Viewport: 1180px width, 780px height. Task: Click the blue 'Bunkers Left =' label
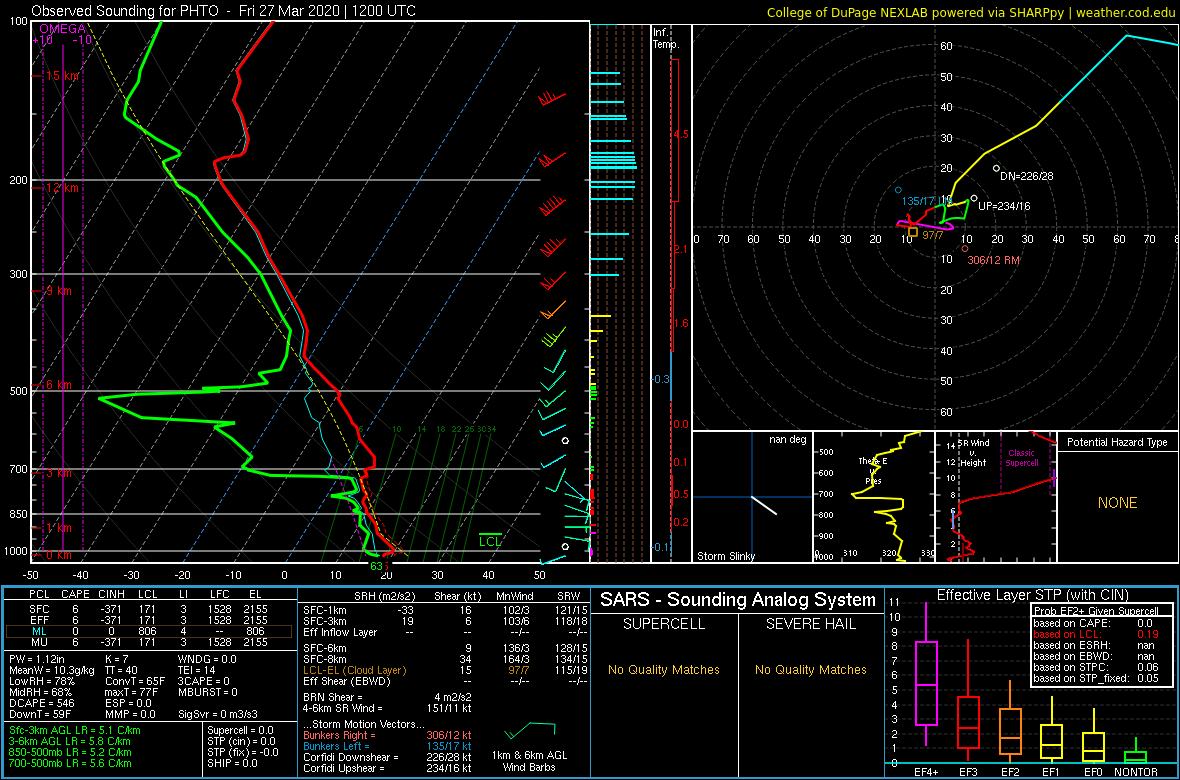tap(339, 745)
